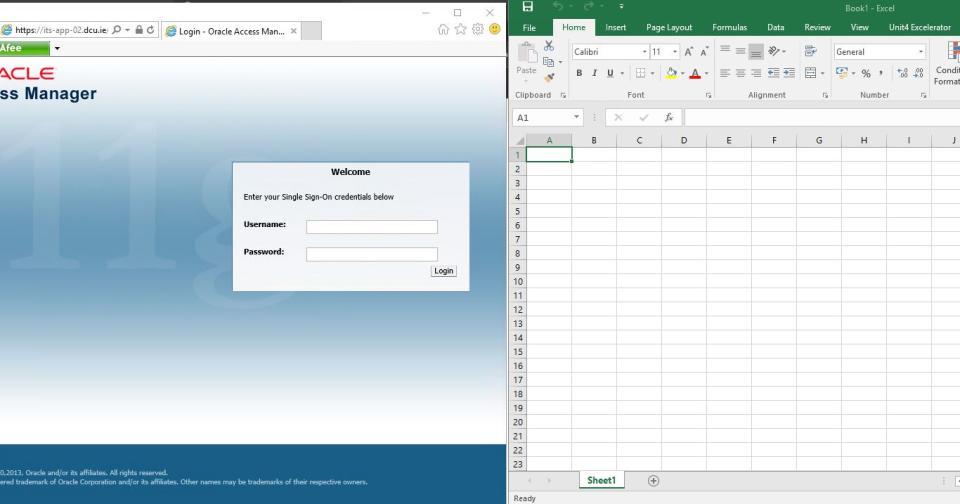Image resolution: width=960 pixels, height=504 pixels.
Task: Open the File tab in Excel
Action: point(529,28)
